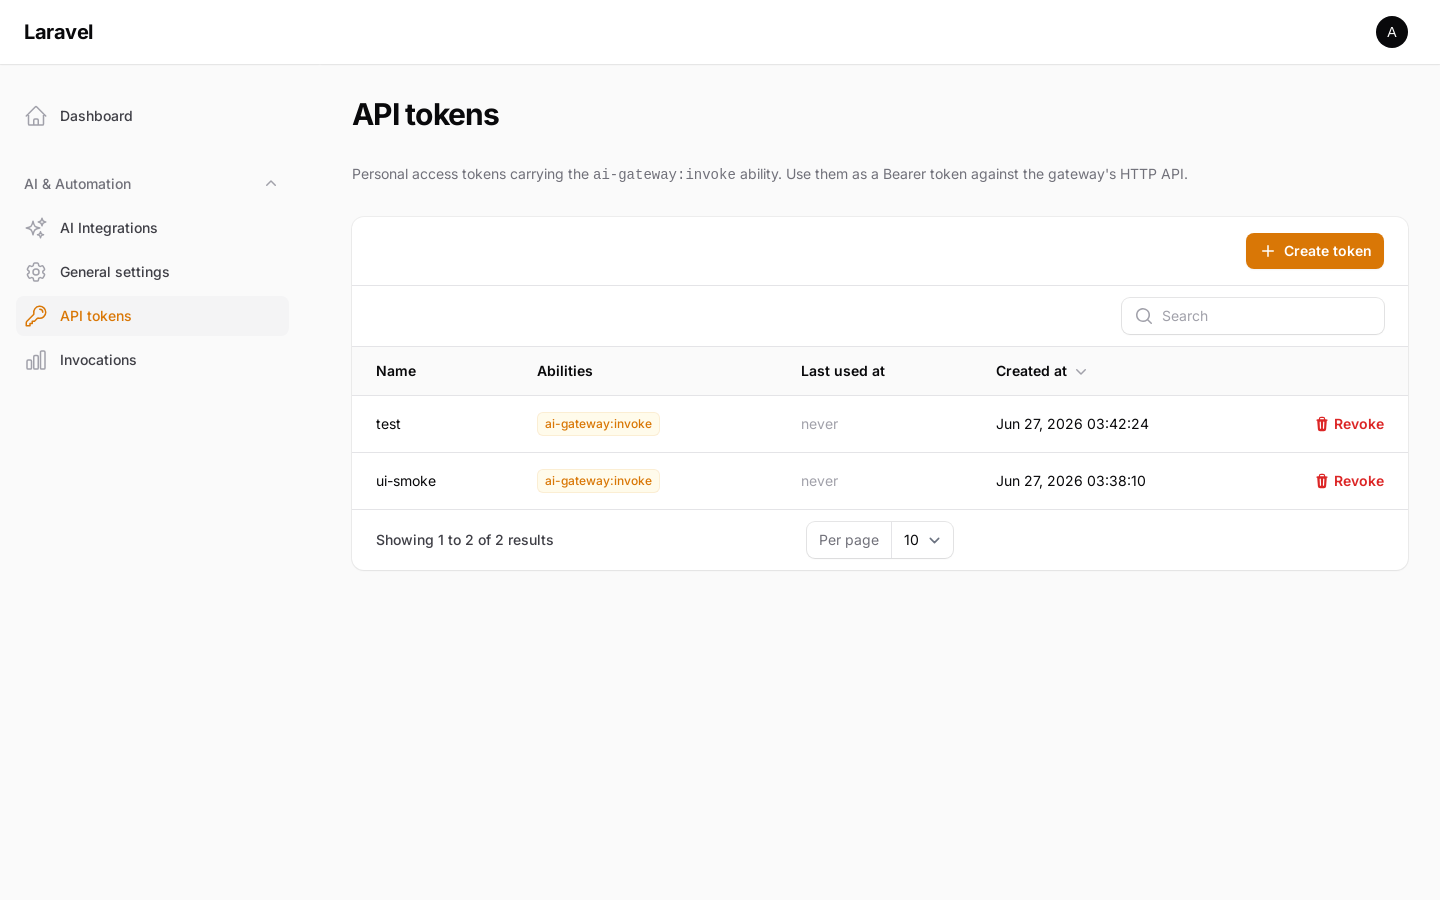Click date Jun 27, 2026 03:38:10
Image resolution: width=1440 pixels, height=900 pixels.
1071,481
